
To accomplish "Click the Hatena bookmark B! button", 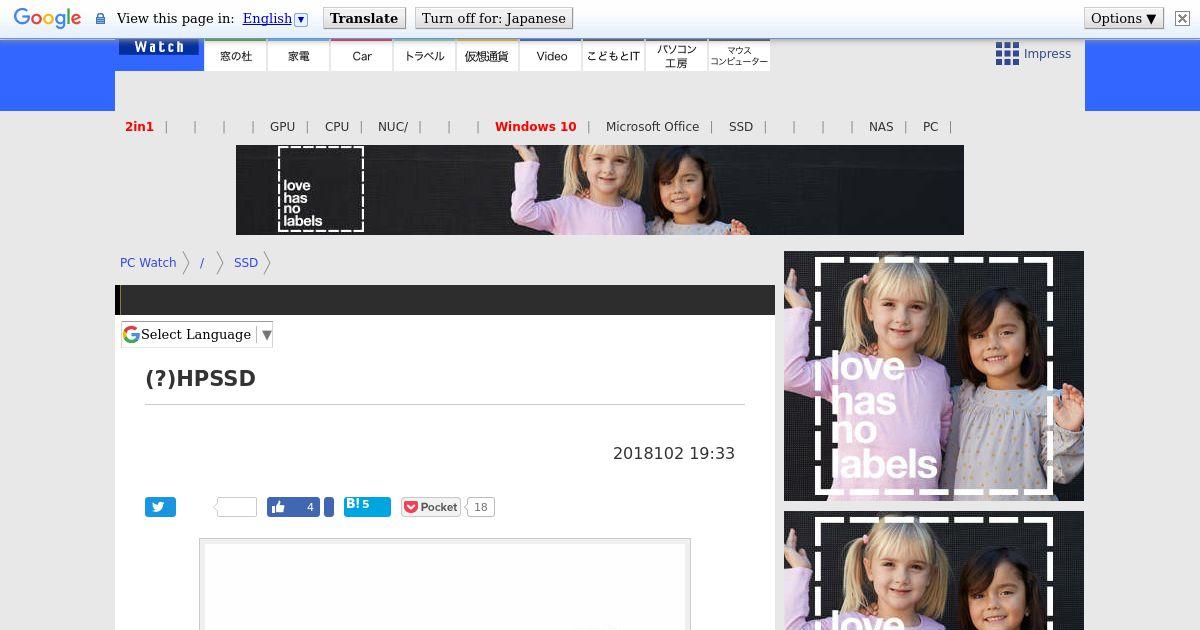I will pyautogui.click(x=367, y=506).
